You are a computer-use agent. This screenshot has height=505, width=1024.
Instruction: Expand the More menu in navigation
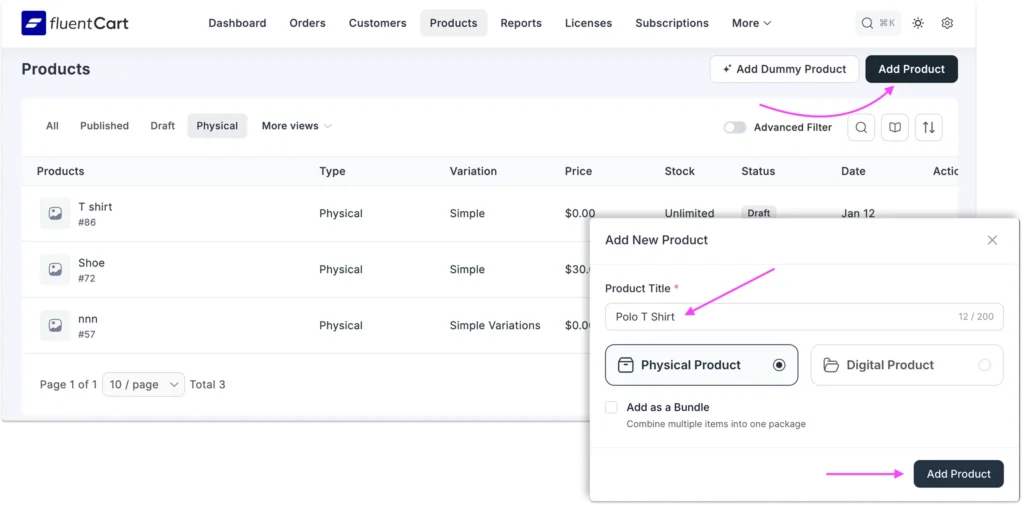click(x=751, y=23)
